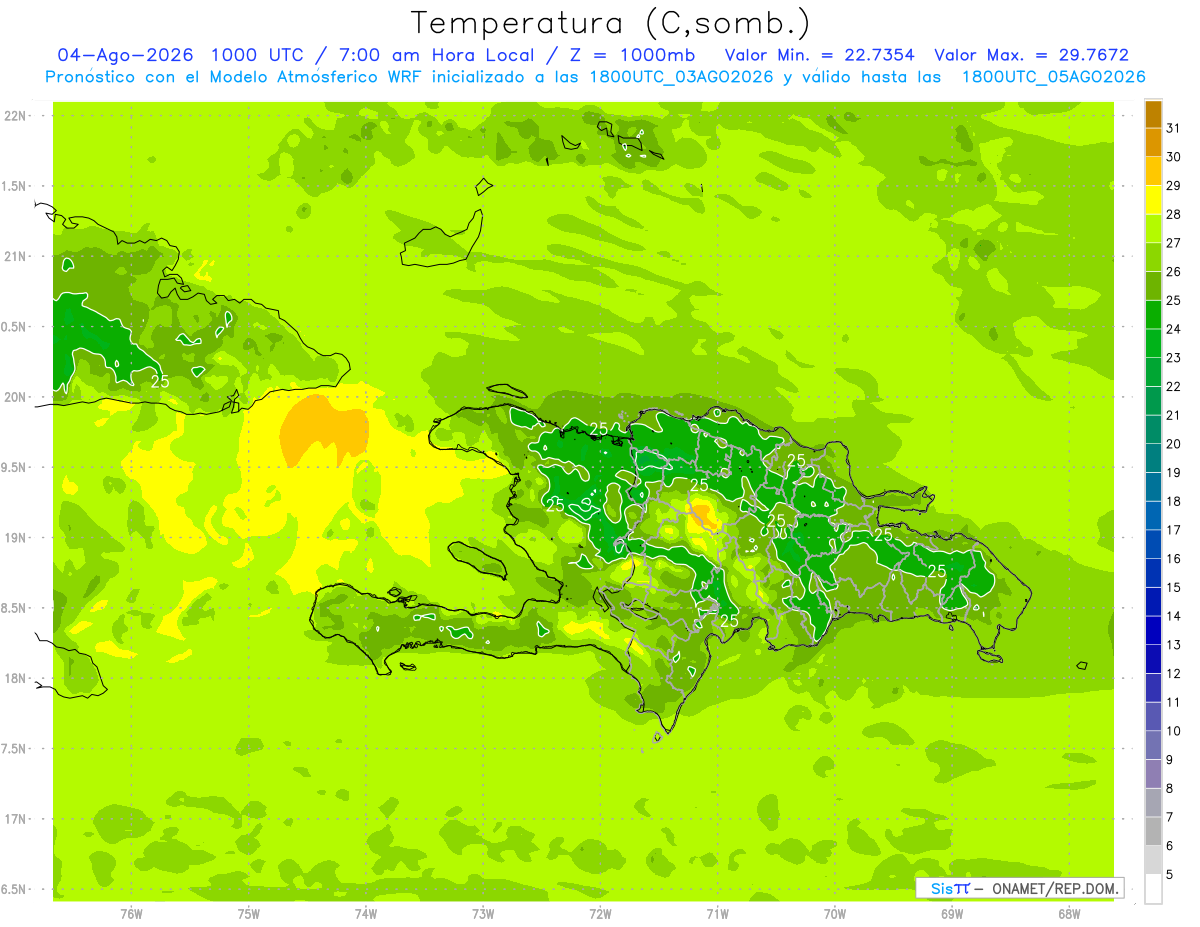Click the legend color band between 30 and 31

[x=1153, y=142]
